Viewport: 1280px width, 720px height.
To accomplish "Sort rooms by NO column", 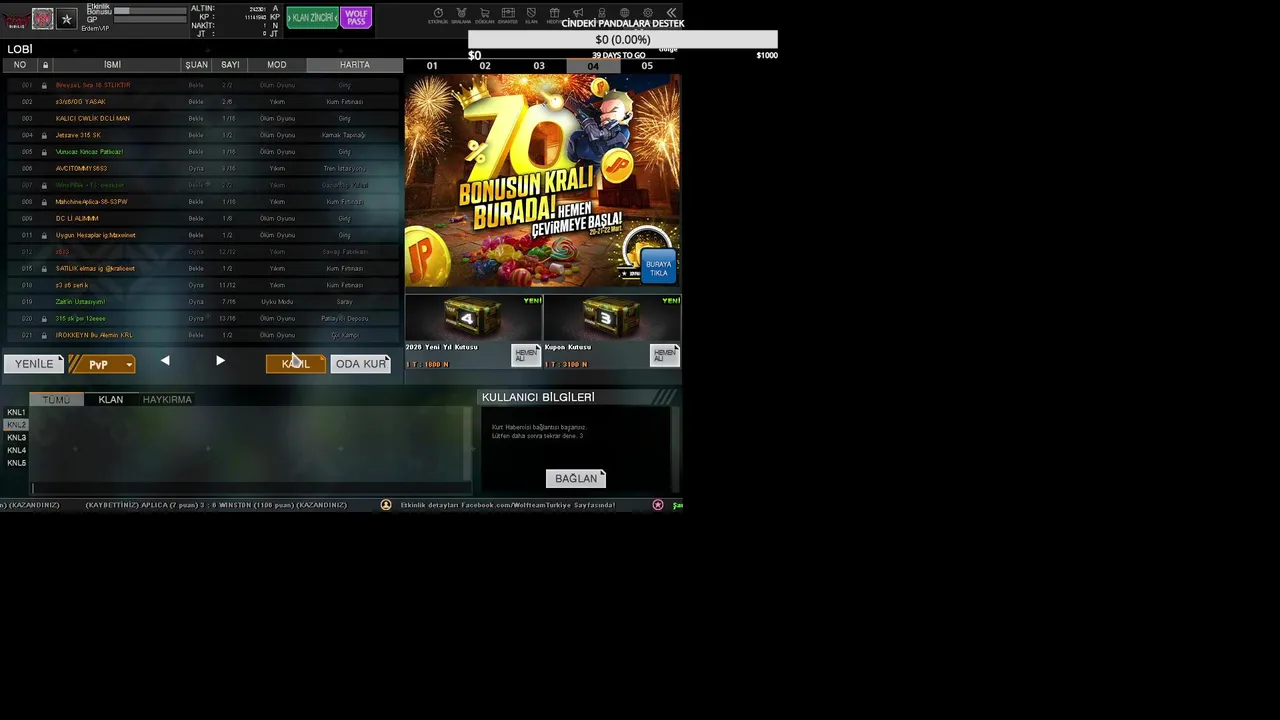I will click(x=19, y=65).
